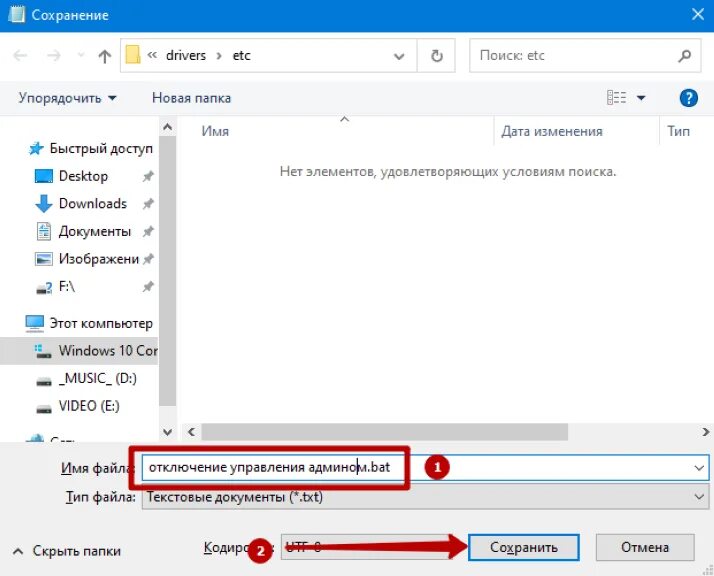Expand the address bar history dropdown
The width and height of the screenshot is (714, 576).
pyautogui.click(x=399, y=56)
